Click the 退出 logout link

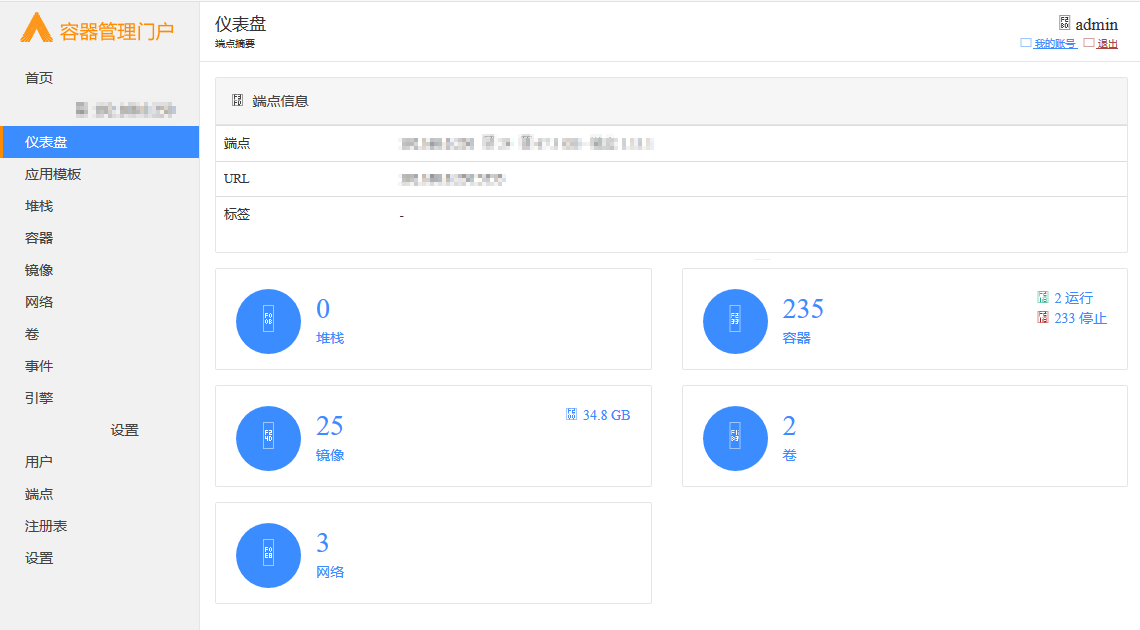[x=1107, y=44]
